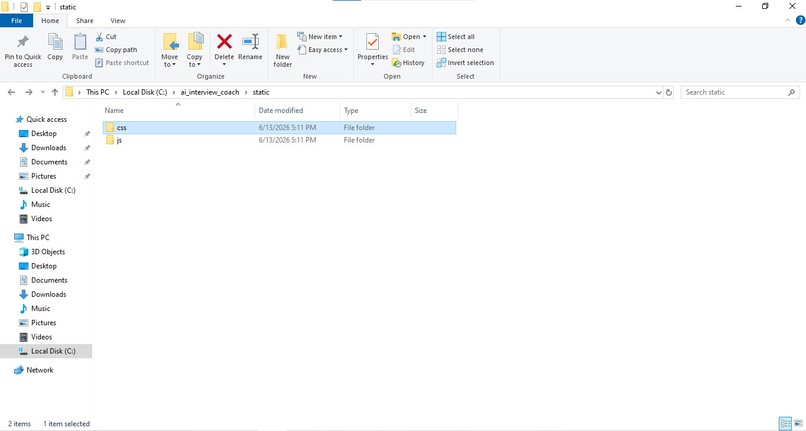Go up to parent folder
806x431 pixels.
[x=55, y=93]
